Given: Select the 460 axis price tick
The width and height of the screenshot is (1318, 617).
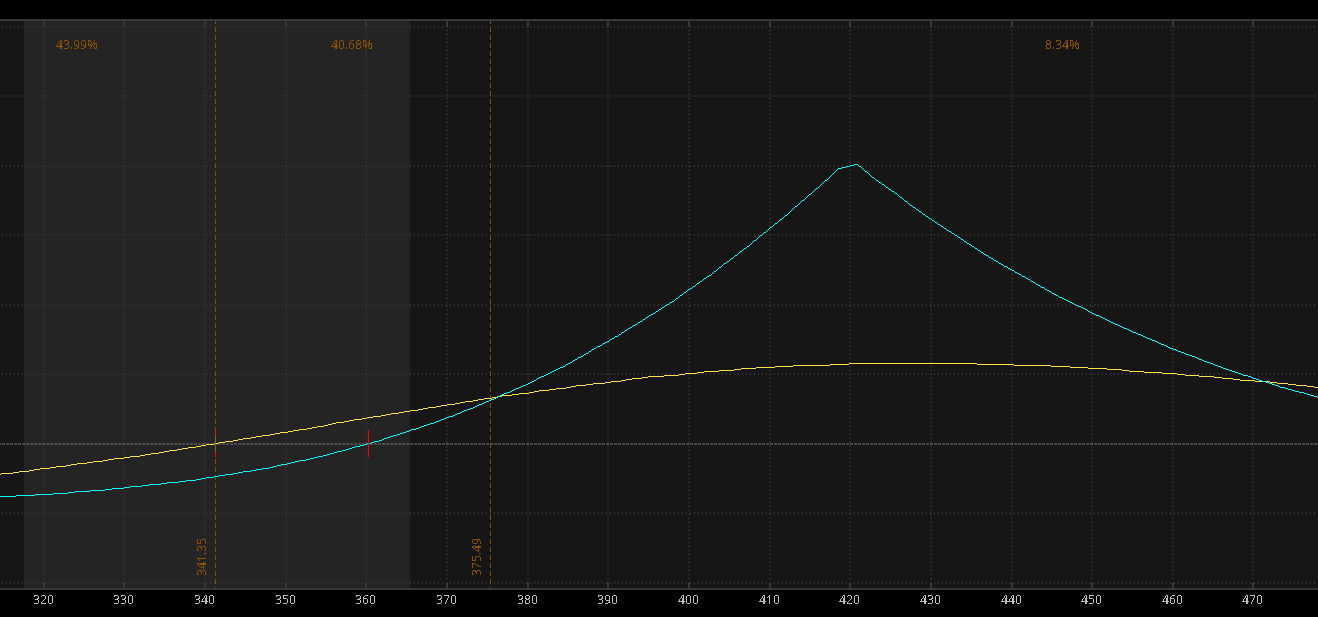Looking at the screenshot, I should pos(1172,600).
